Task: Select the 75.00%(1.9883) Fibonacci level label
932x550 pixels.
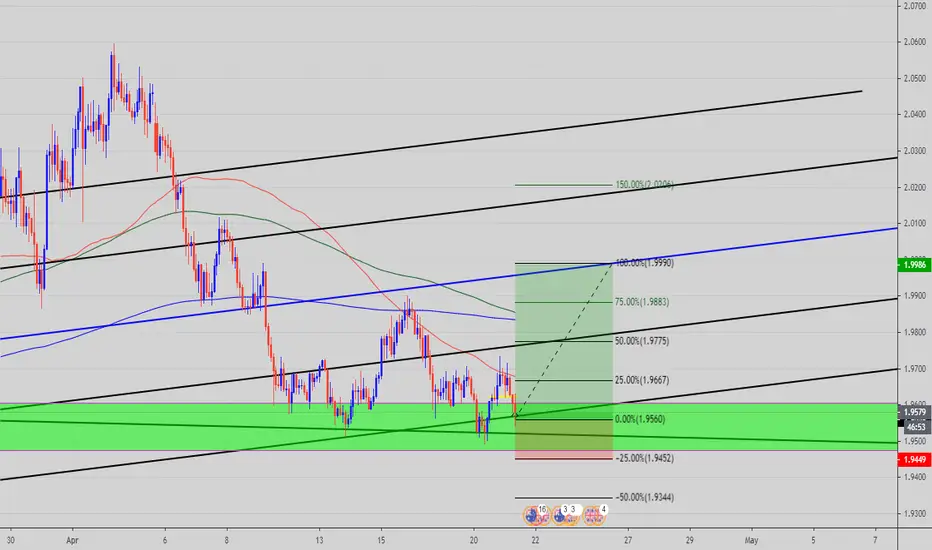Action: click(x=642, y=302)
